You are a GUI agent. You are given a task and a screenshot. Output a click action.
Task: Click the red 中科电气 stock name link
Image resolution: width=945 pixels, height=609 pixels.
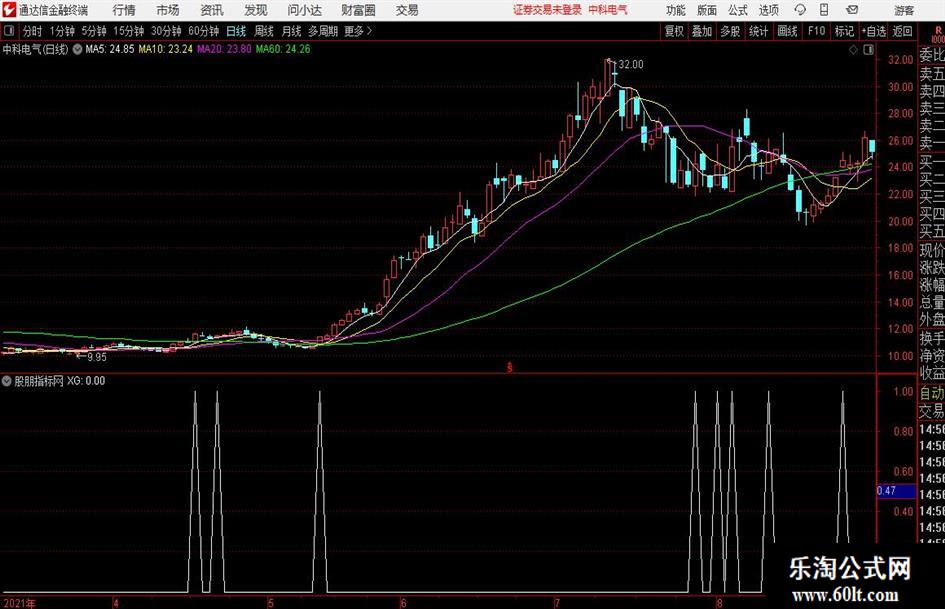pyautogui.click(x=608, y=10)
